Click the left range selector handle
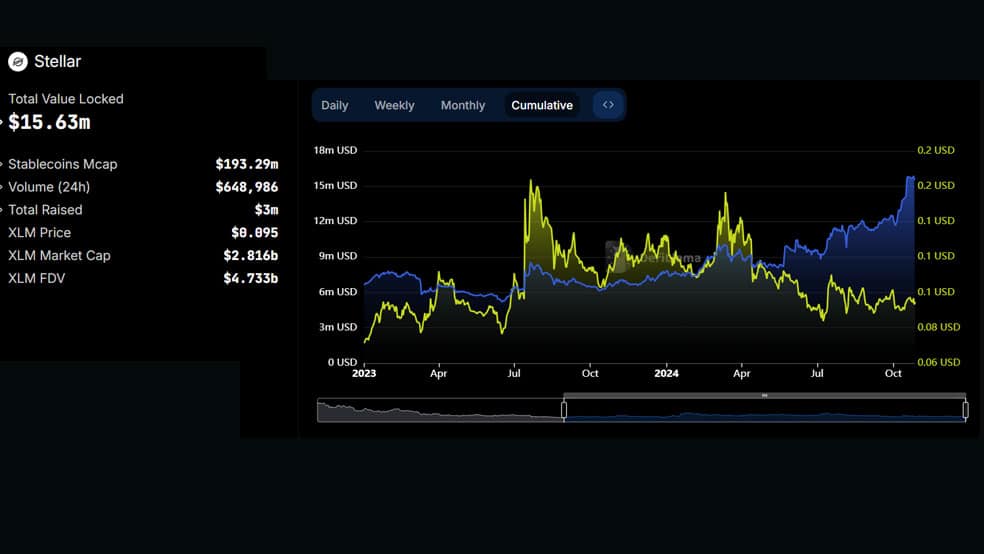984x554 pixels. click(564, 410)
